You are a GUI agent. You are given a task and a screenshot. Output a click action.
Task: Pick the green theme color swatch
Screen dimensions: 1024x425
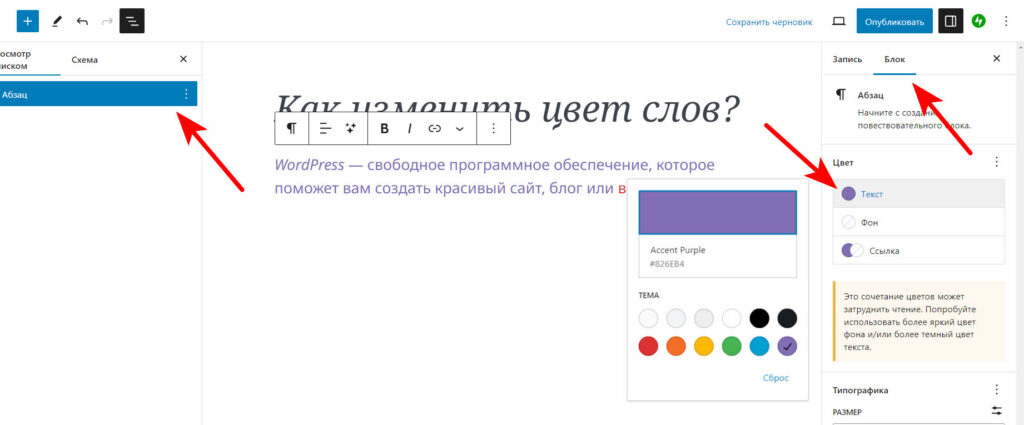tap(731, 347)
